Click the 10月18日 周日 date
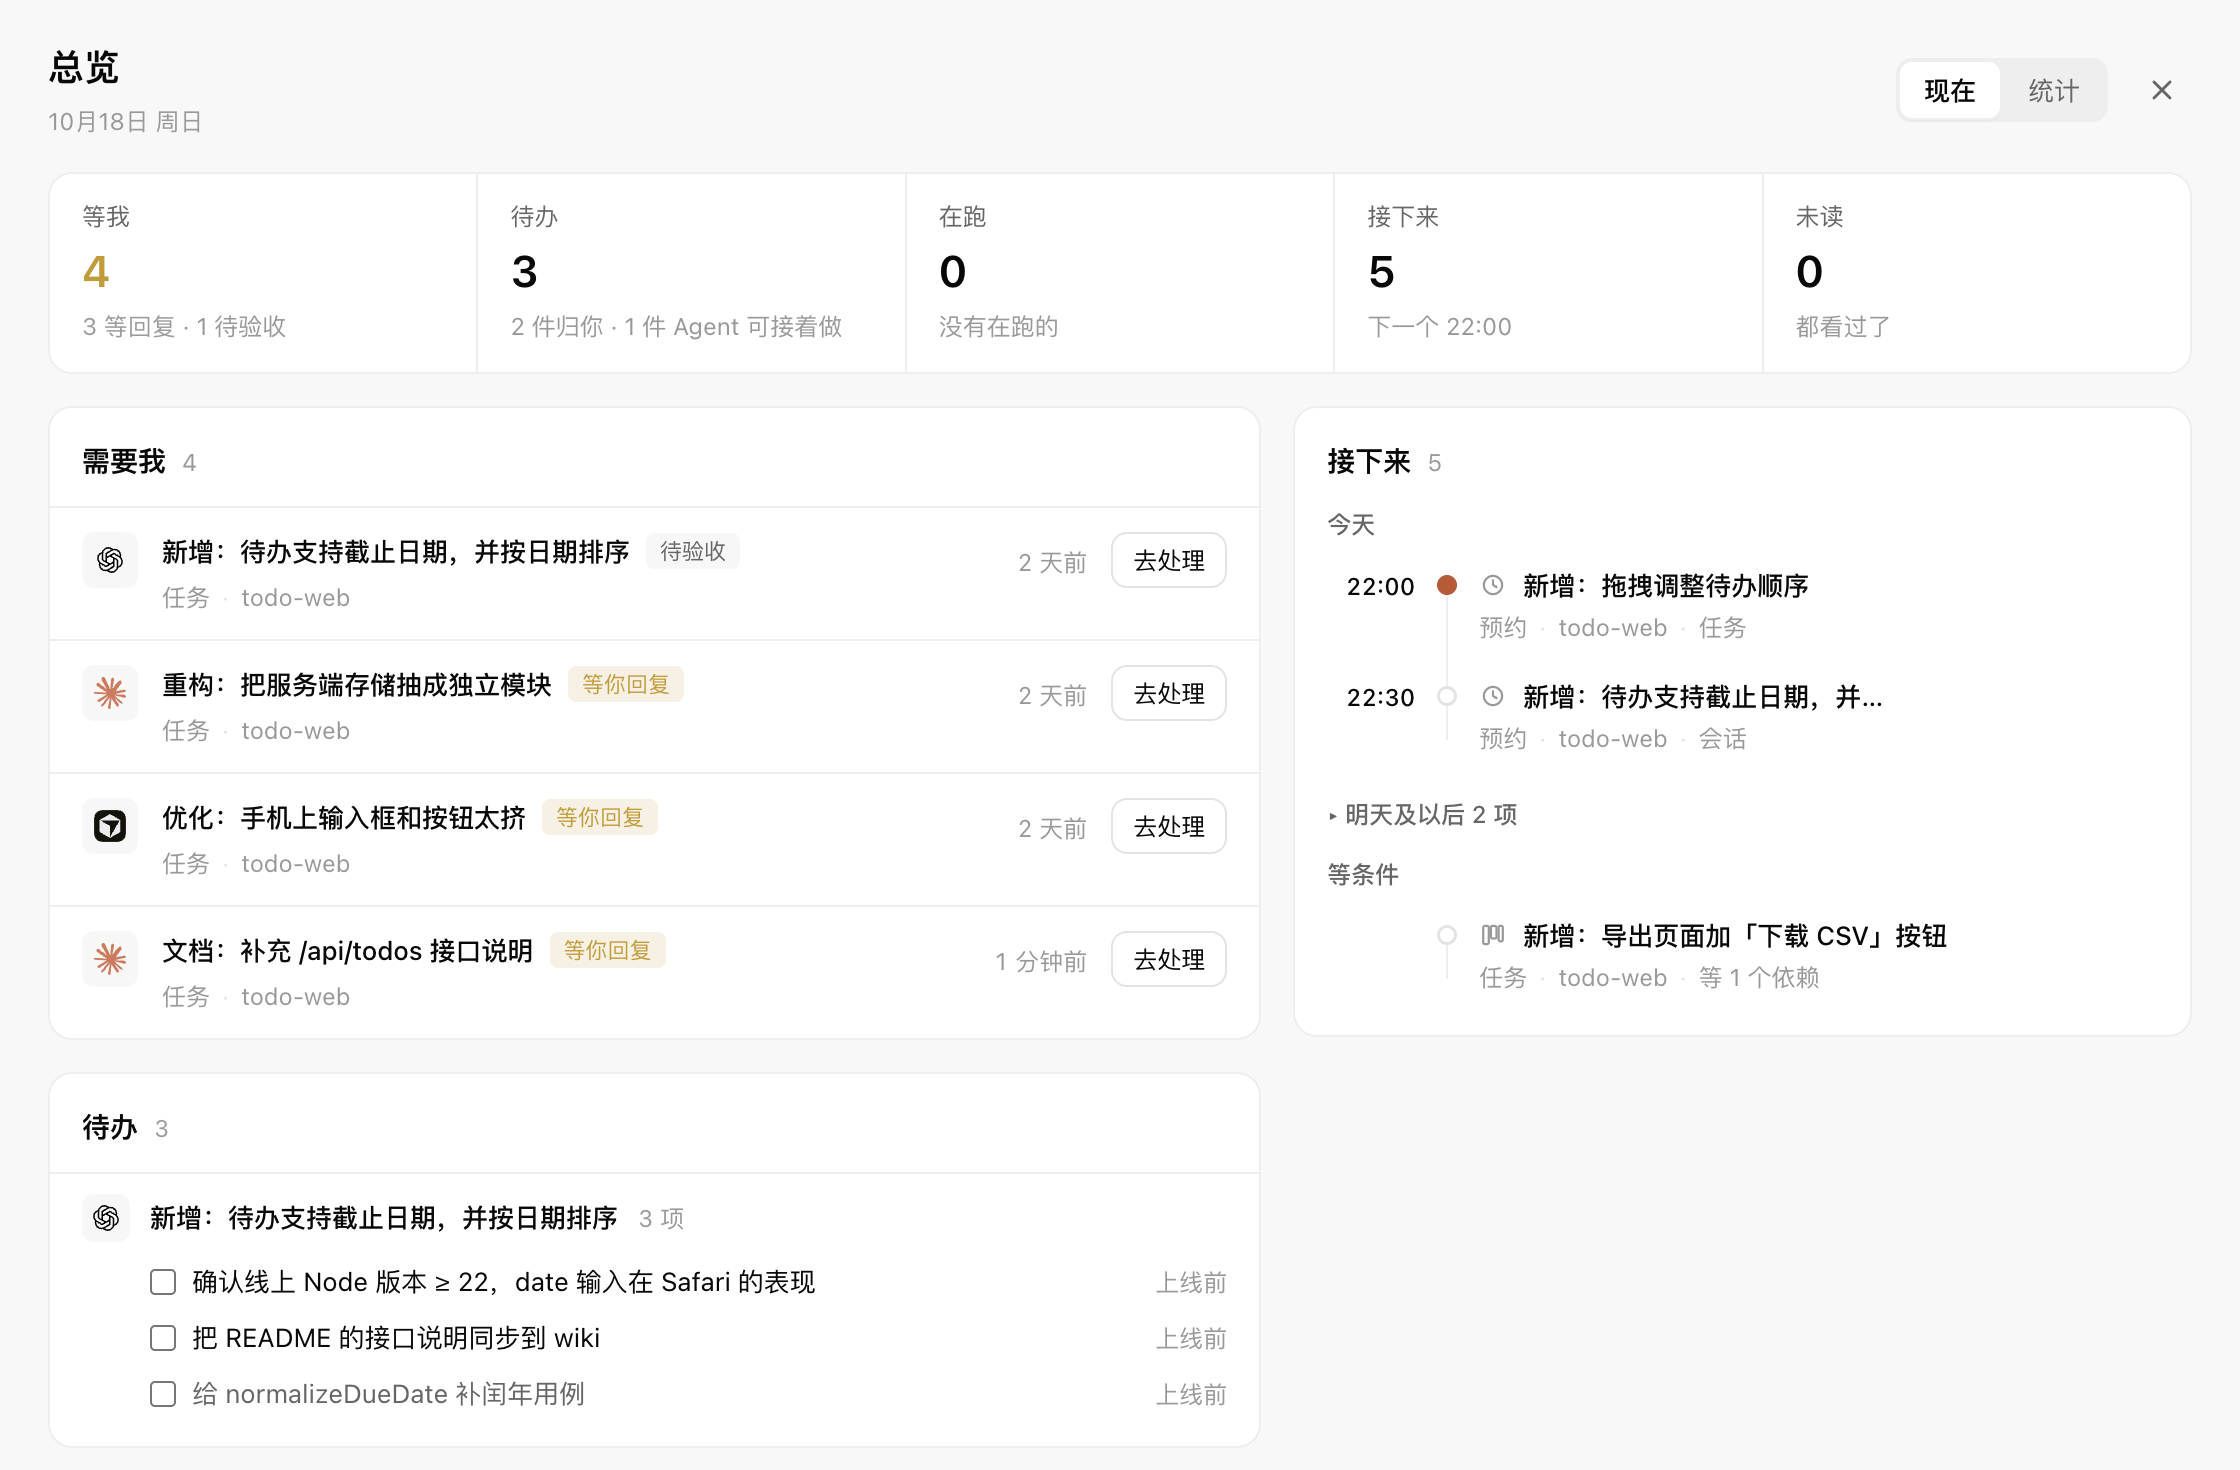 (125, 121)
